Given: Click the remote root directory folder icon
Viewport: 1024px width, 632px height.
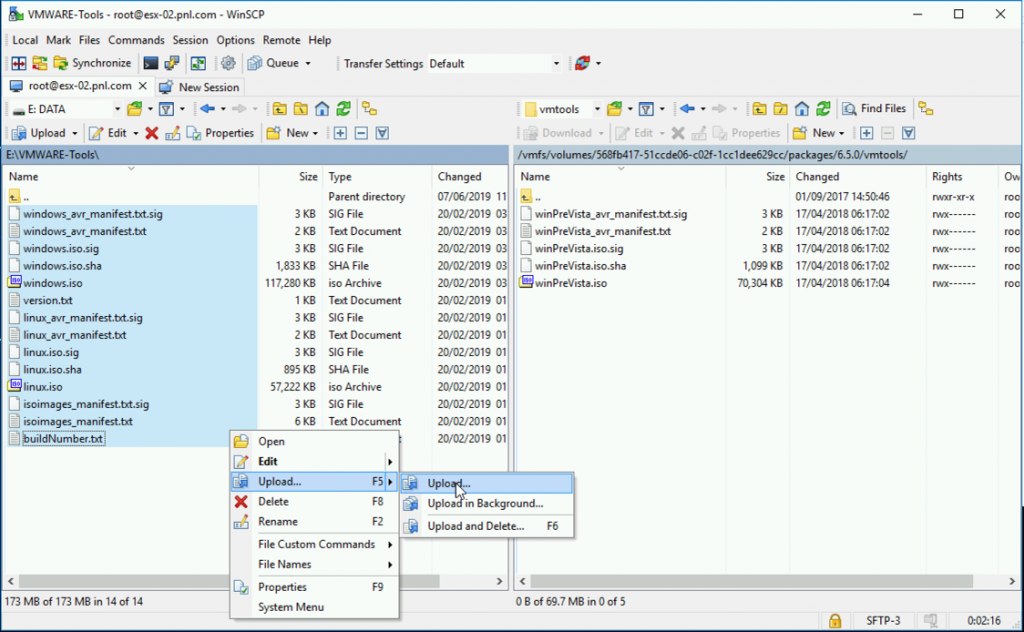Looking at the screenshot, I should [x=781, y=109].
